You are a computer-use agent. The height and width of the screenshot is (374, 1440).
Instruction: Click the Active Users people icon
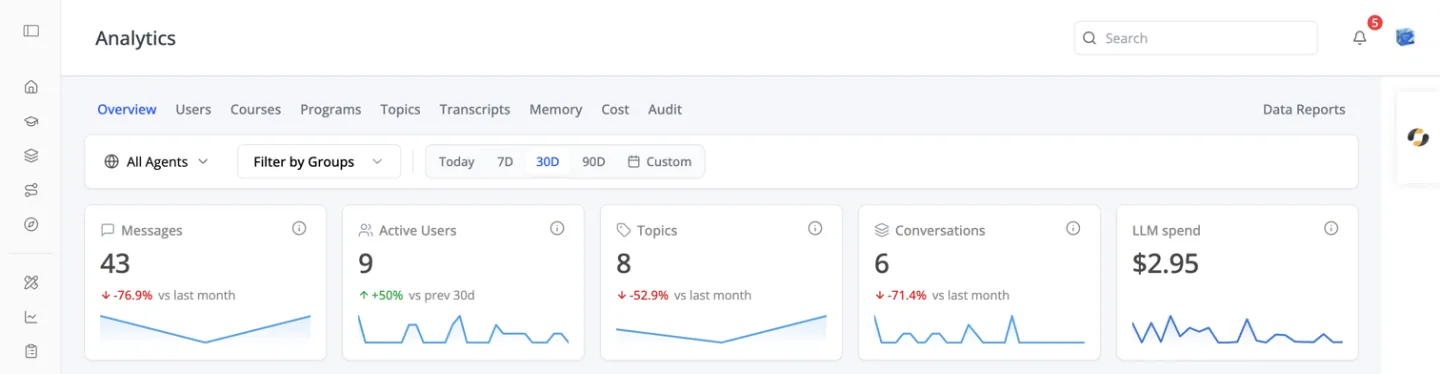366,230
